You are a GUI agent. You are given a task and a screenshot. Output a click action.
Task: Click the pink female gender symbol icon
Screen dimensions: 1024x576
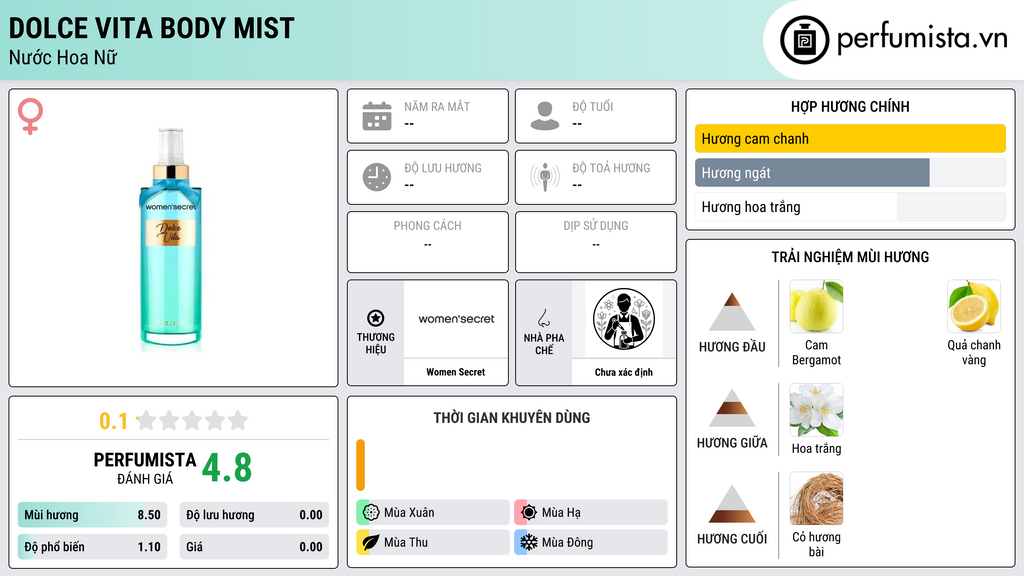click(30, 116)
